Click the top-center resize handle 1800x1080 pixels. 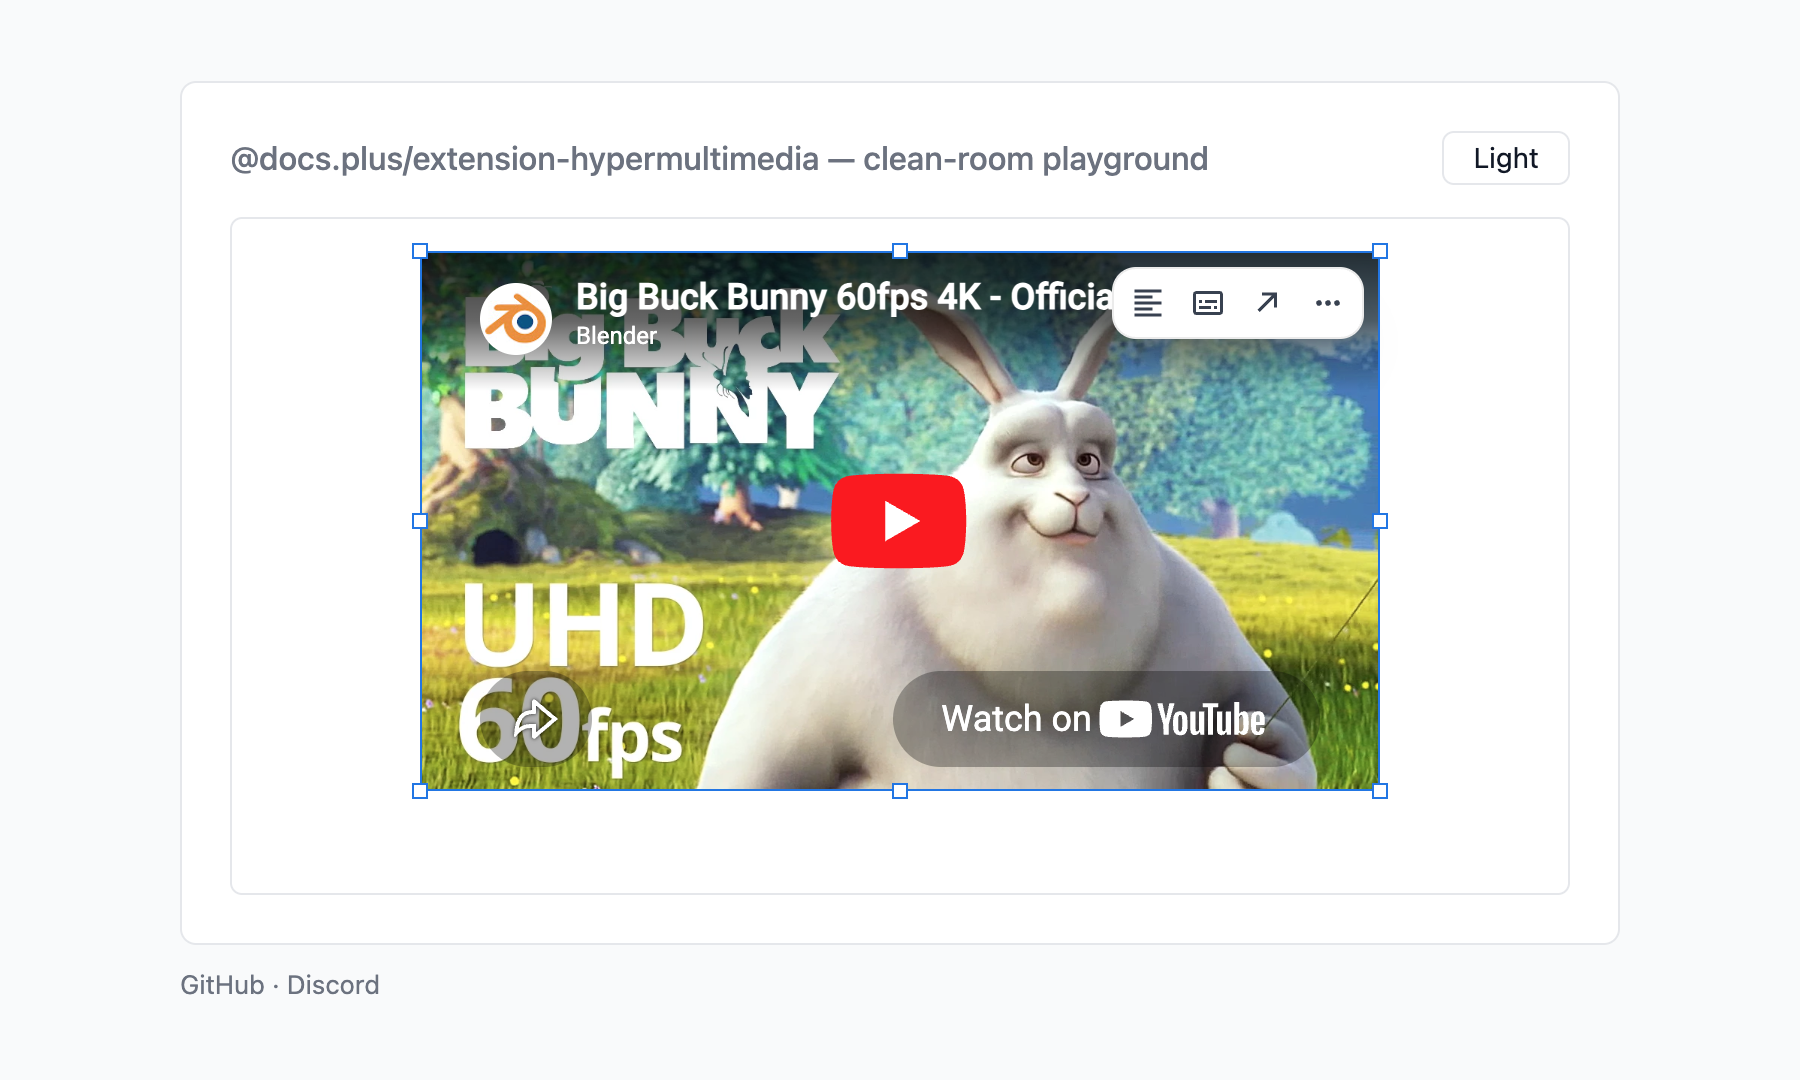tap(900, 251)
